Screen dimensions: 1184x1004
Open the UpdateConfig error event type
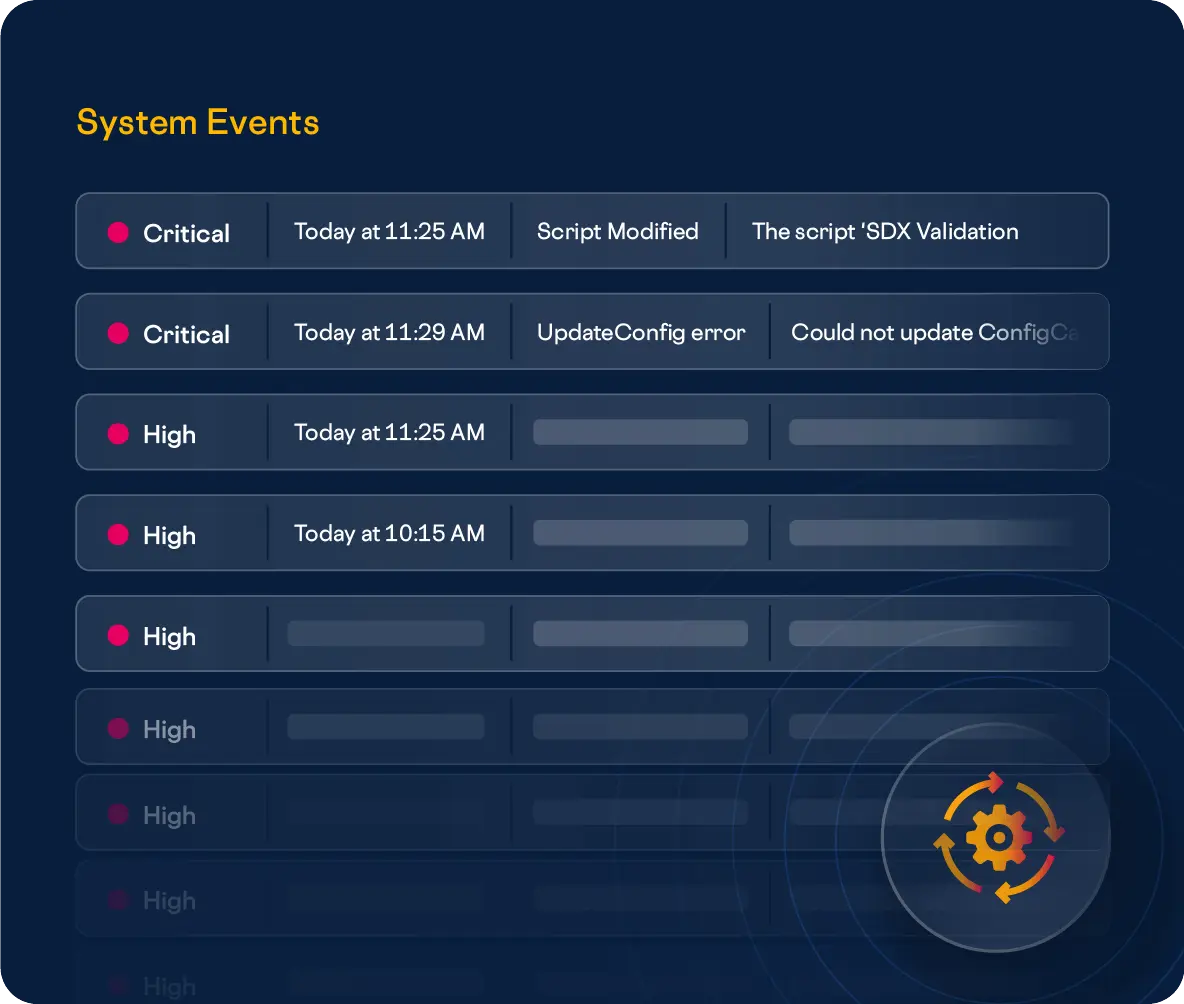pos(641,332)
